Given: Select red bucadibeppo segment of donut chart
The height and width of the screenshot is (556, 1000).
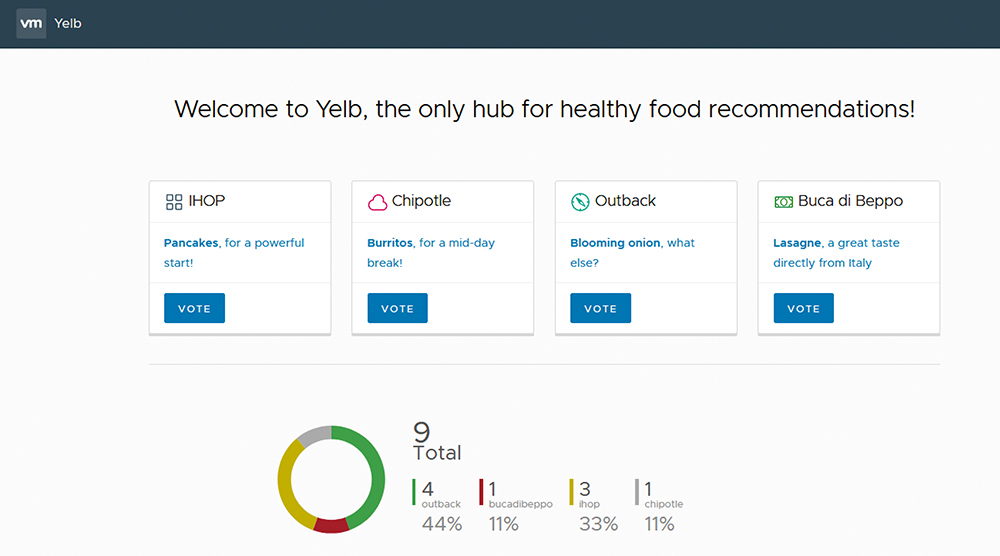Looking at the screenshot, I should pos(332,526).
